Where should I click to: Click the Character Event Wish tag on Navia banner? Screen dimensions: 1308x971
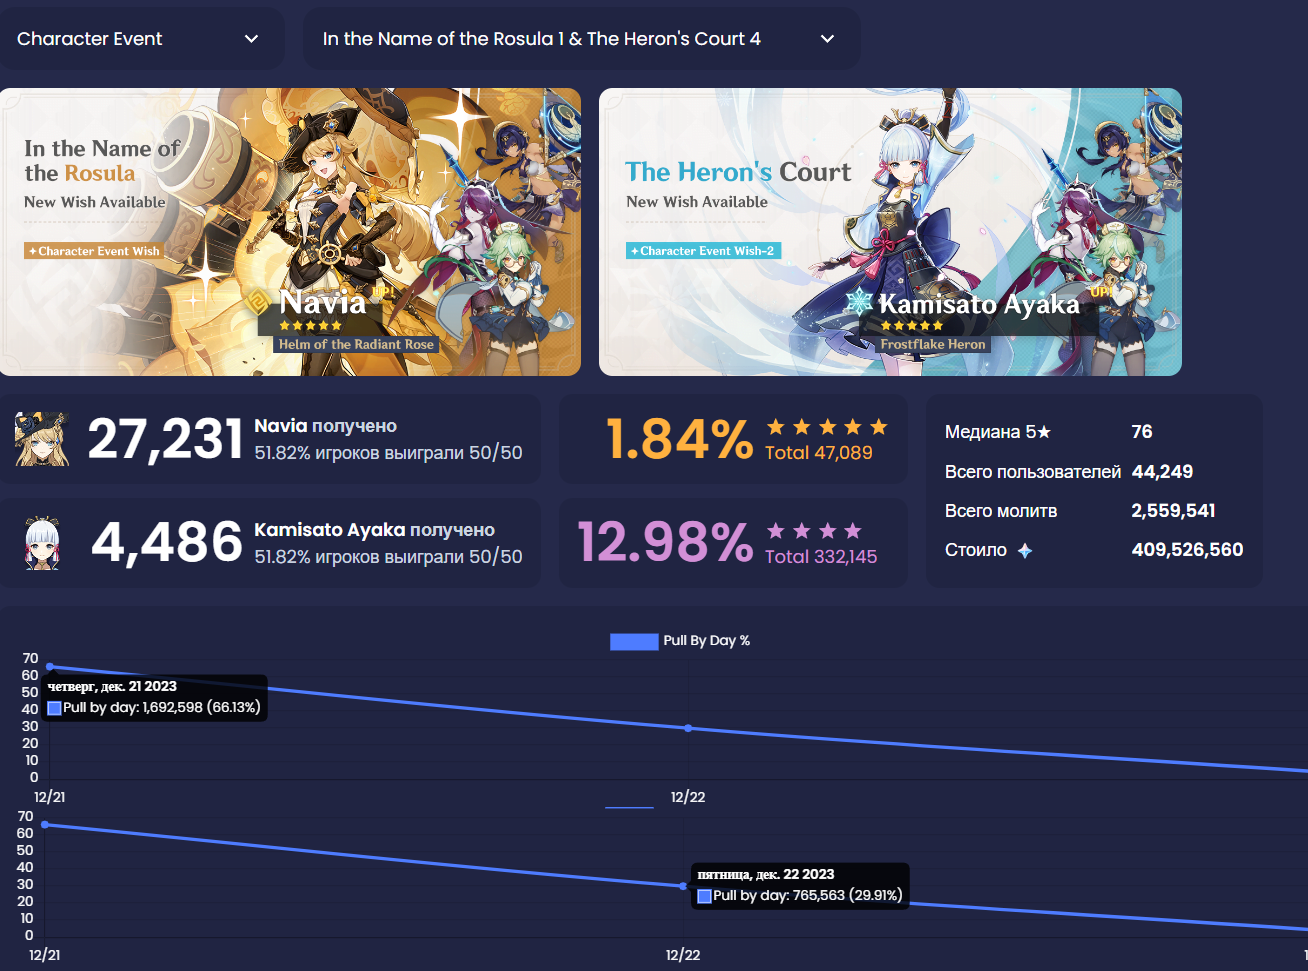(x=94, y=251)
